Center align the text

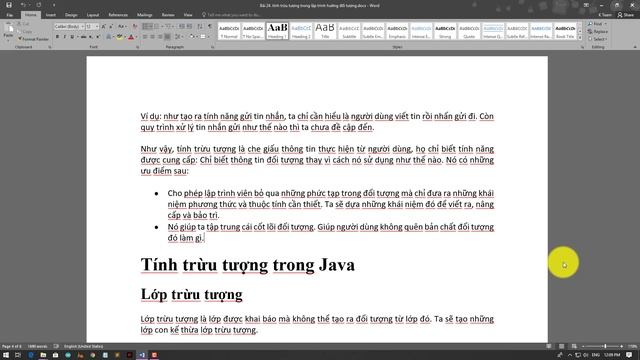pos(152,37)
